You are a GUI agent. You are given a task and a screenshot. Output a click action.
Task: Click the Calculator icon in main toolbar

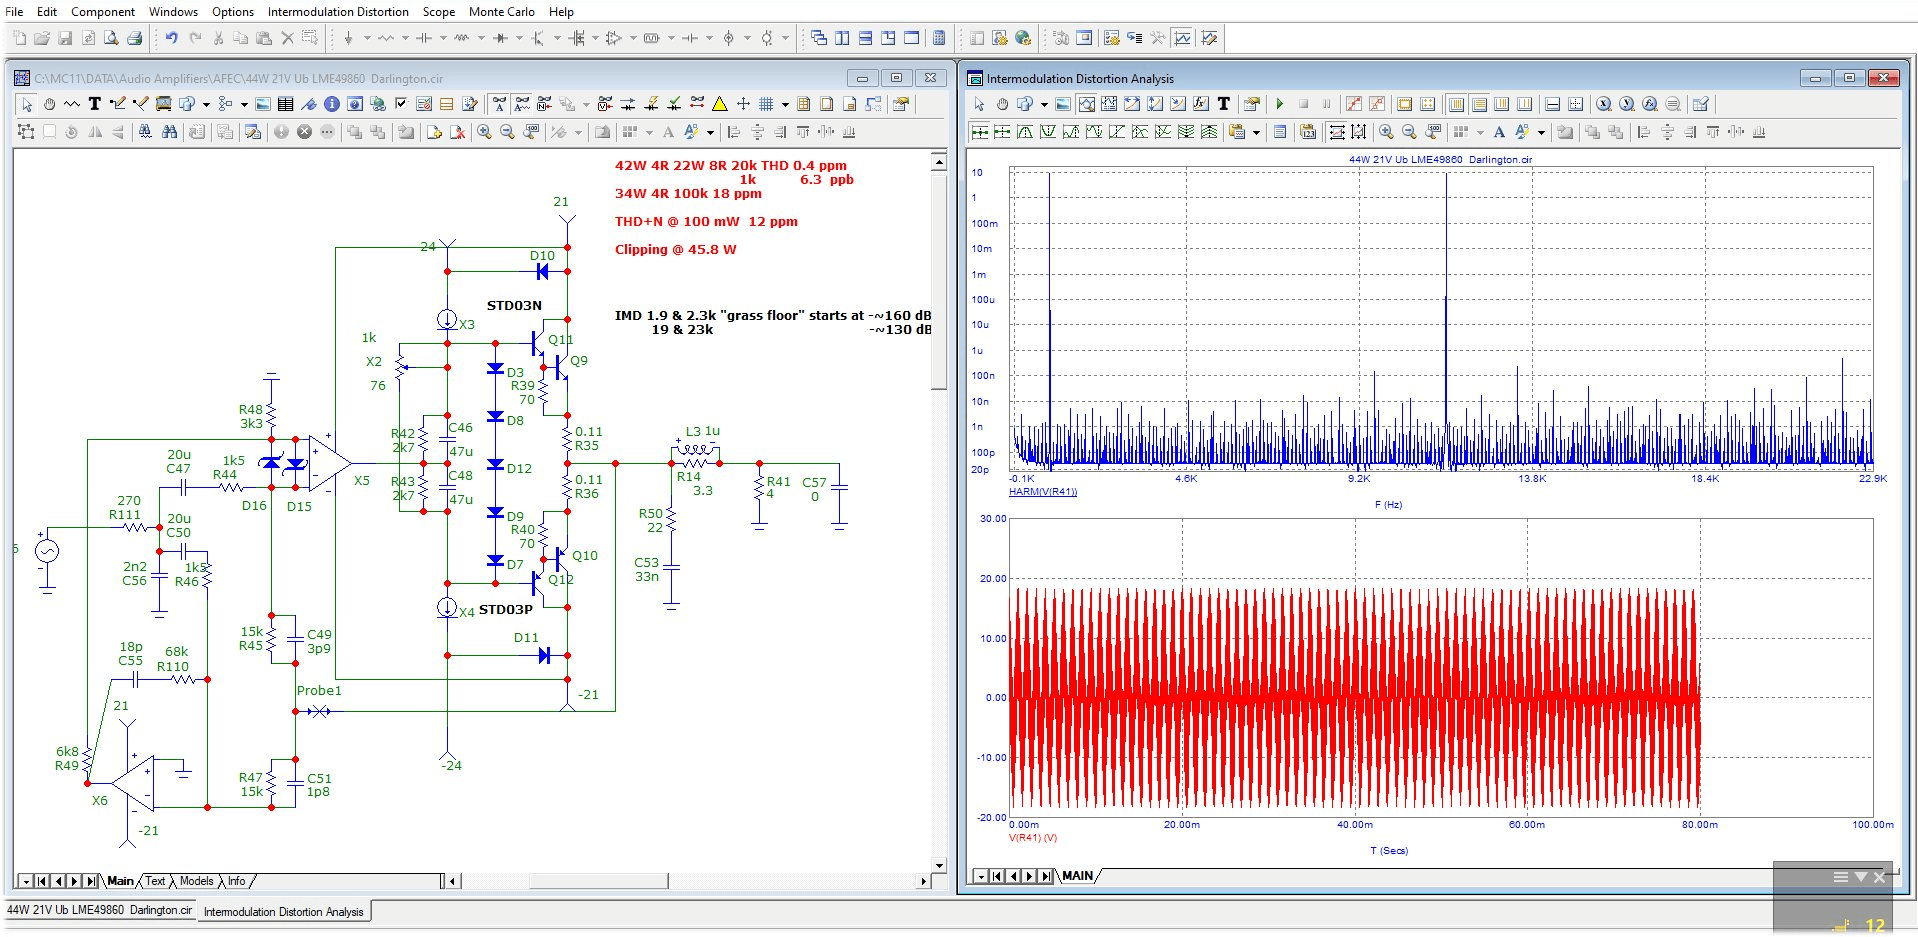939,38
